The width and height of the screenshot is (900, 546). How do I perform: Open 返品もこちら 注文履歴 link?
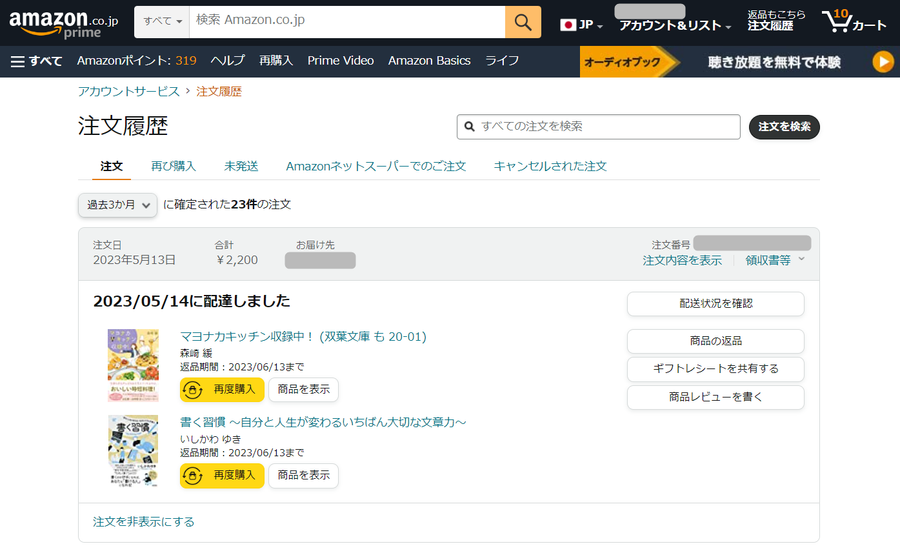tap(776, 21)
